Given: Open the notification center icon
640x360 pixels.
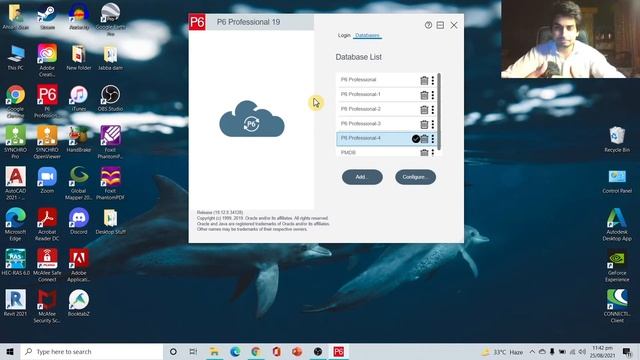Looking at the screenshot, I should (627, 351).
